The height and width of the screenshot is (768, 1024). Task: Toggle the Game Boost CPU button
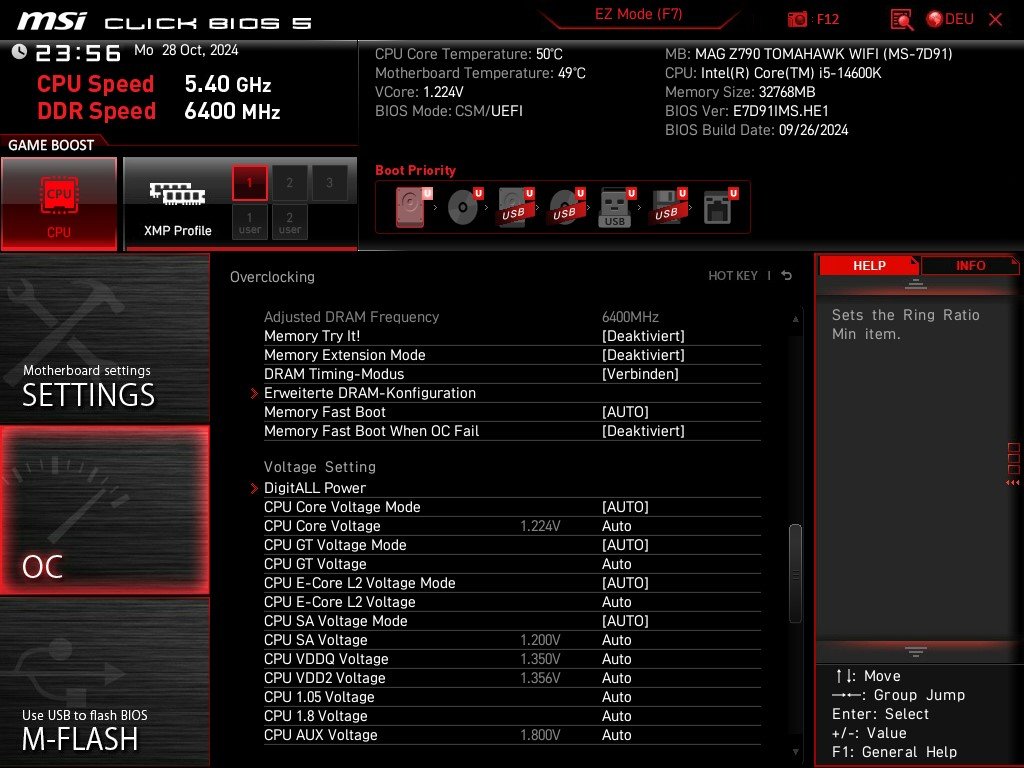point(59,204)
